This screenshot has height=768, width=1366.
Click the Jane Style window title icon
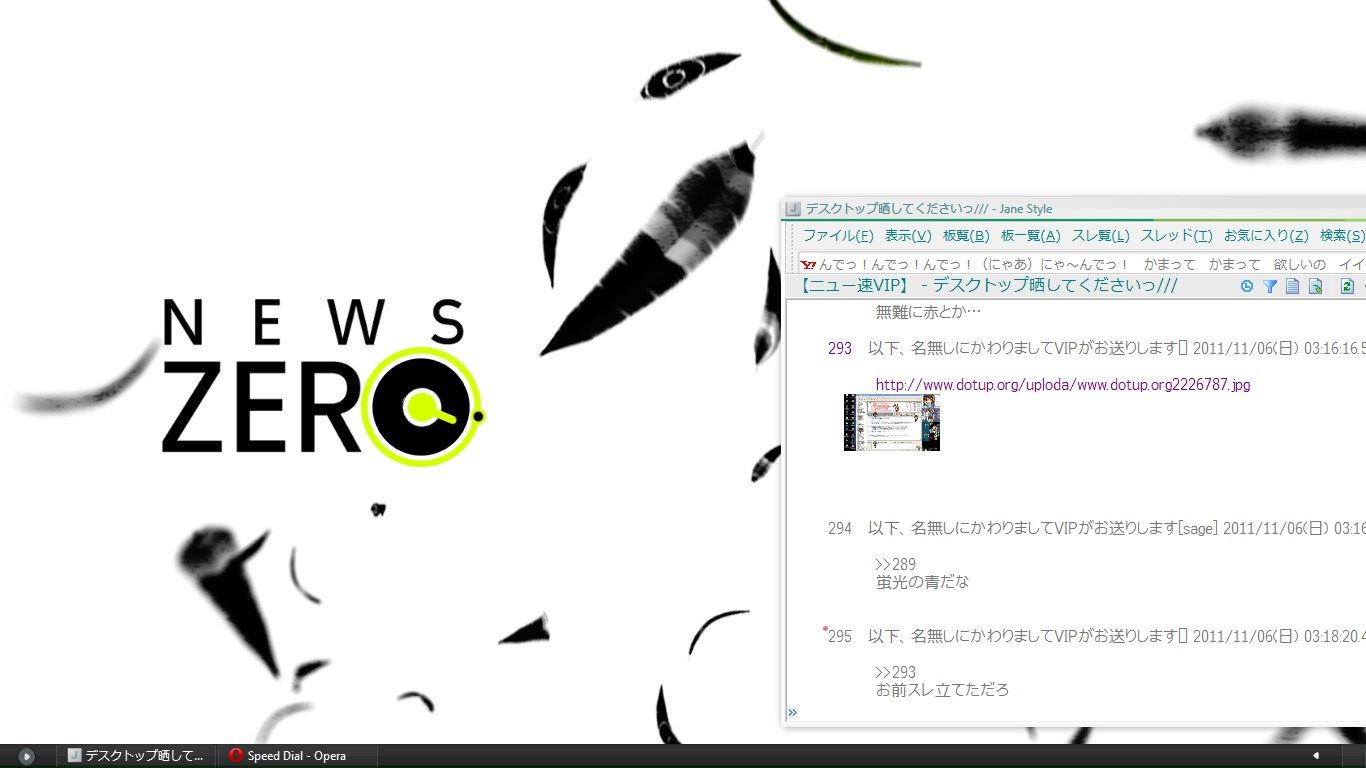[793, 209]
